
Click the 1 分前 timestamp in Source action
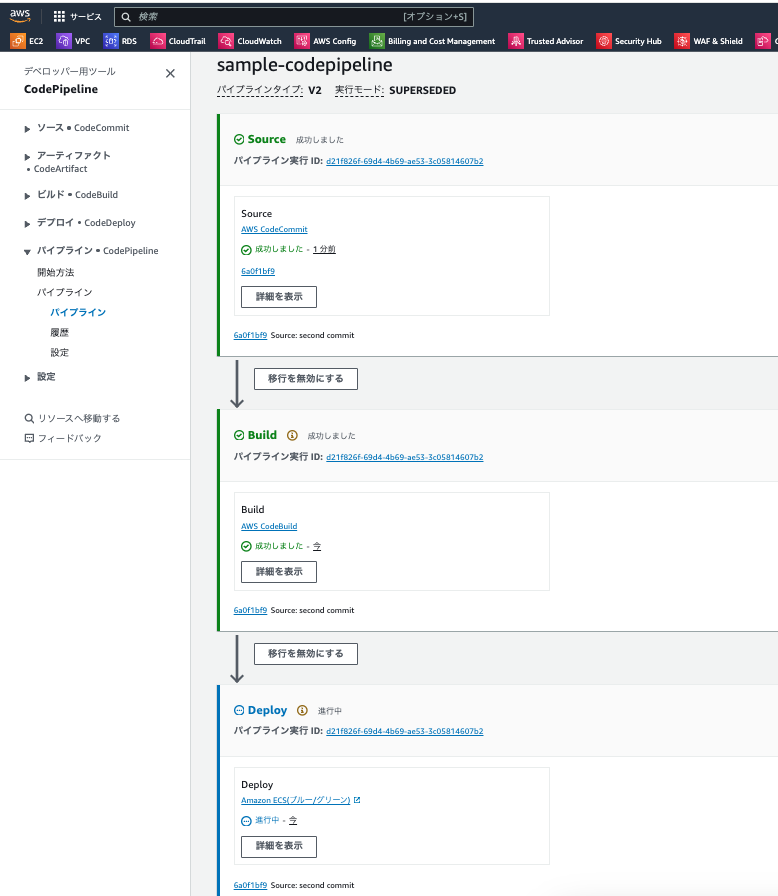(x=324, y=249)
